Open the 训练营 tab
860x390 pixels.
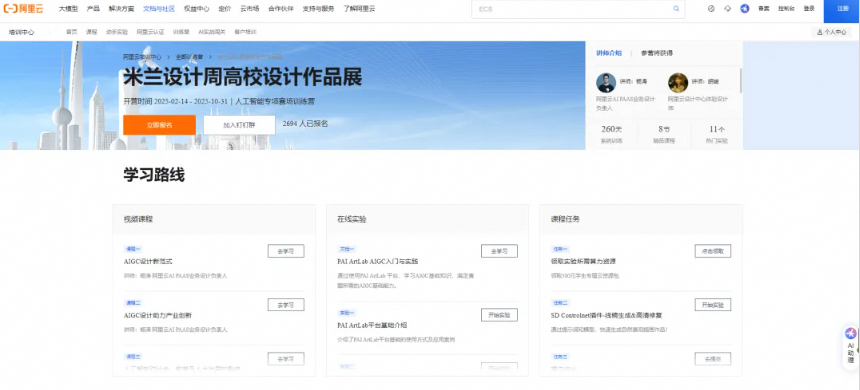point(181,32)
